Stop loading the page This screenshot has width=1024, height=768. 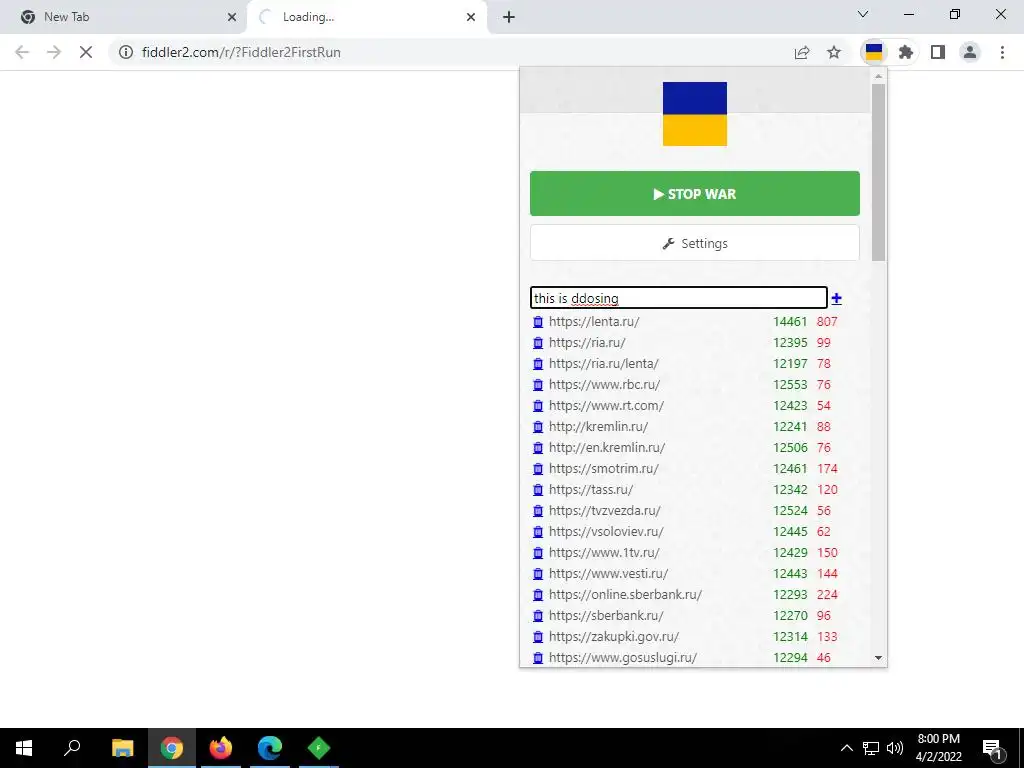point(86,52)
